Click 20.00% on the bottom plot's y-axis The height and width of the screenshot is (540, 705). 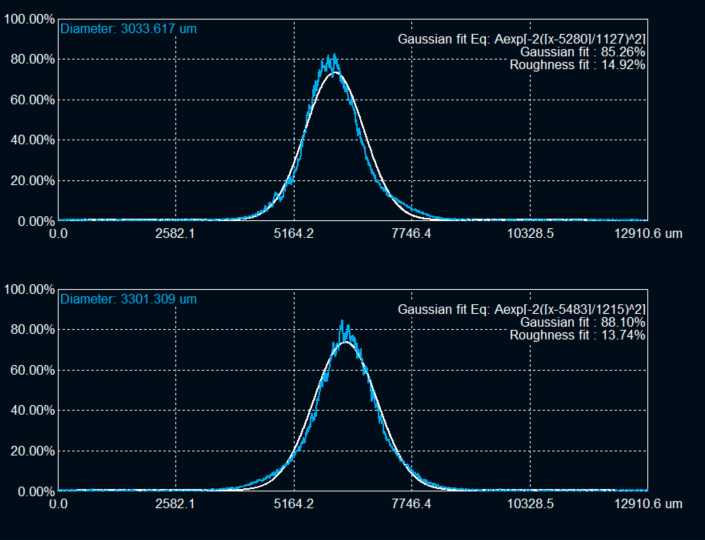tap(31, 452)
